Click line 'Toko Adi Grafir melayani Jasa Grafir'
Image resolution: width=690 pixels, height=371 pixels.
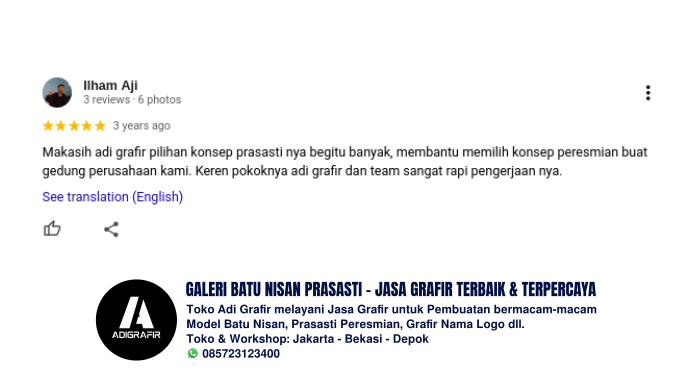[x=391, y=309]
